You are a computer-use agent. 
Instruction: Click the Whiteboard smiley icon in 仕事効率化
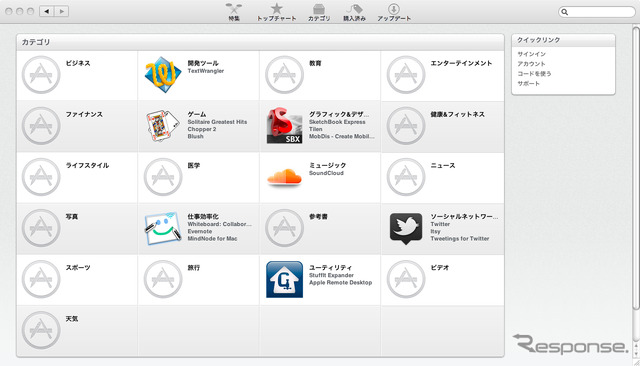click(x=163, y=228)
